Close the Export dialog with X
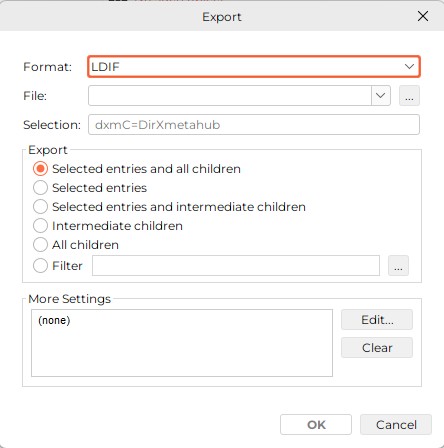This screenshot has height=448, width=444. click(x=423, y=16)
